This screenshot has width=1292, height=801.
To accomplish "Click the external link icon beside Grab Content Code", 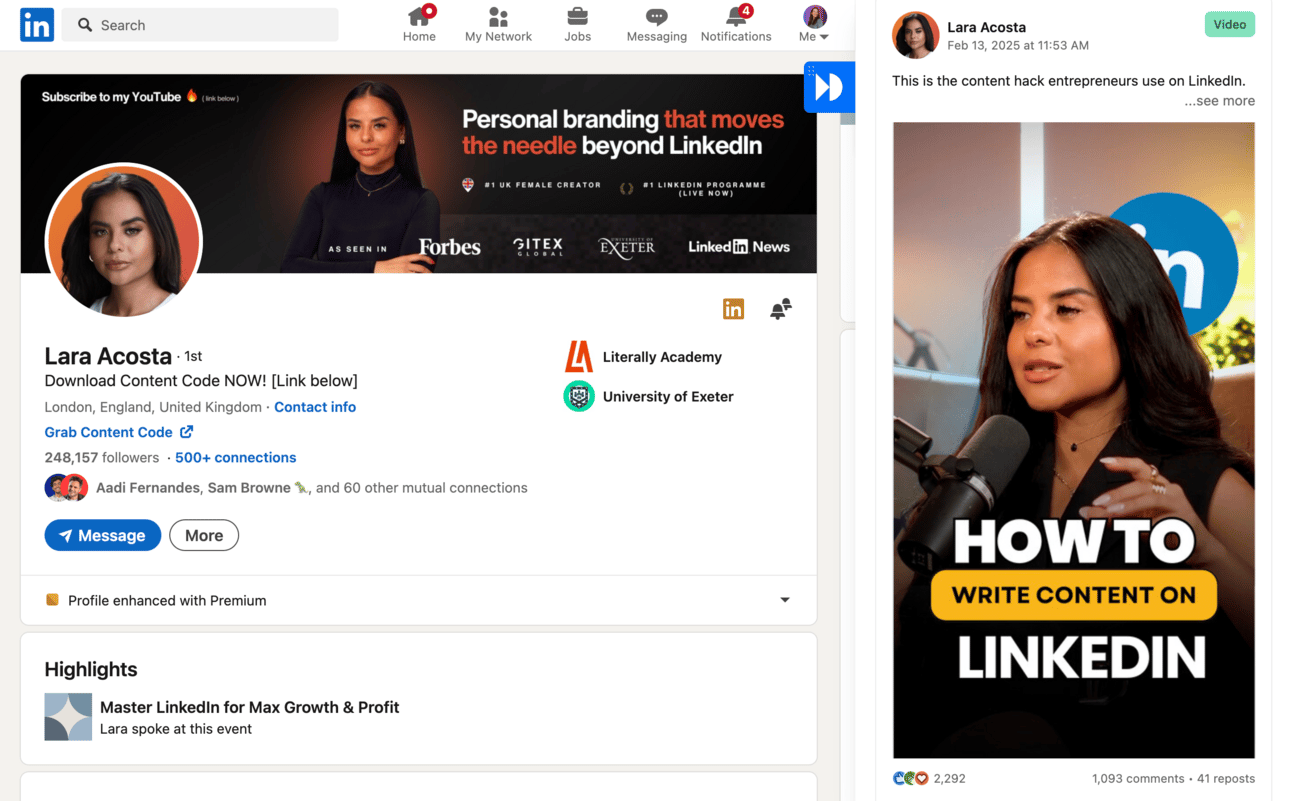I will tap(186, 432).
